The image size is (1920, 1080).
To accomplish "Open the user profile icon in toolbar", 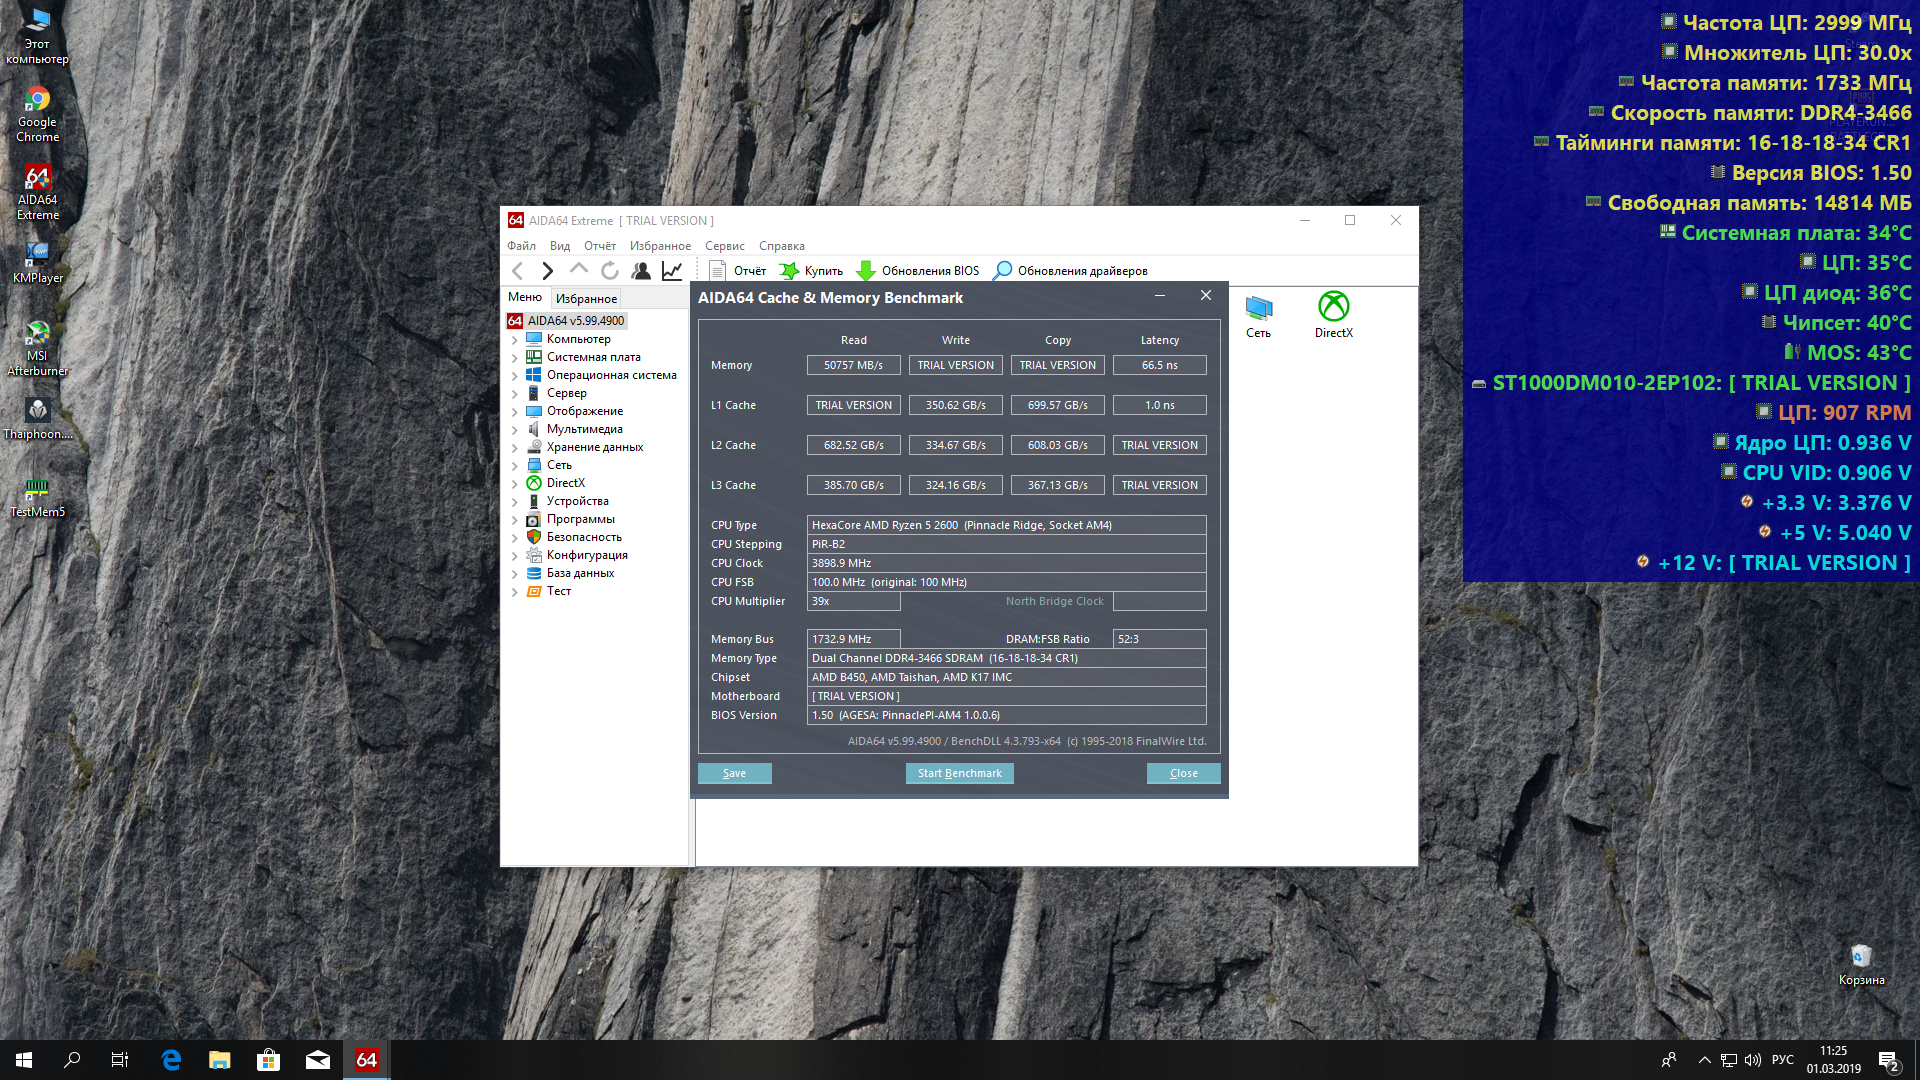I will click(641, 270).
